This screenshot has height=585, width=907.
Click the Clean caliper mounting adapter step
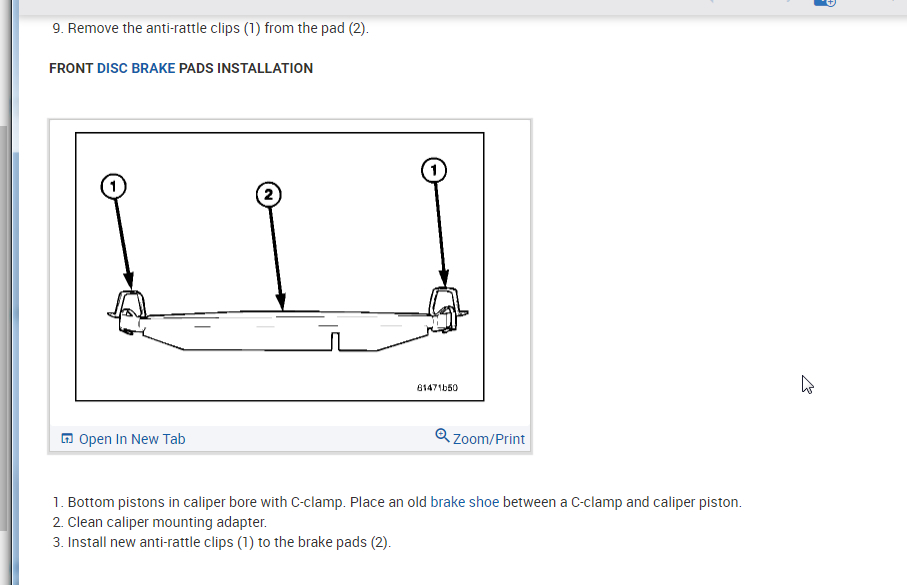point(160,522)
